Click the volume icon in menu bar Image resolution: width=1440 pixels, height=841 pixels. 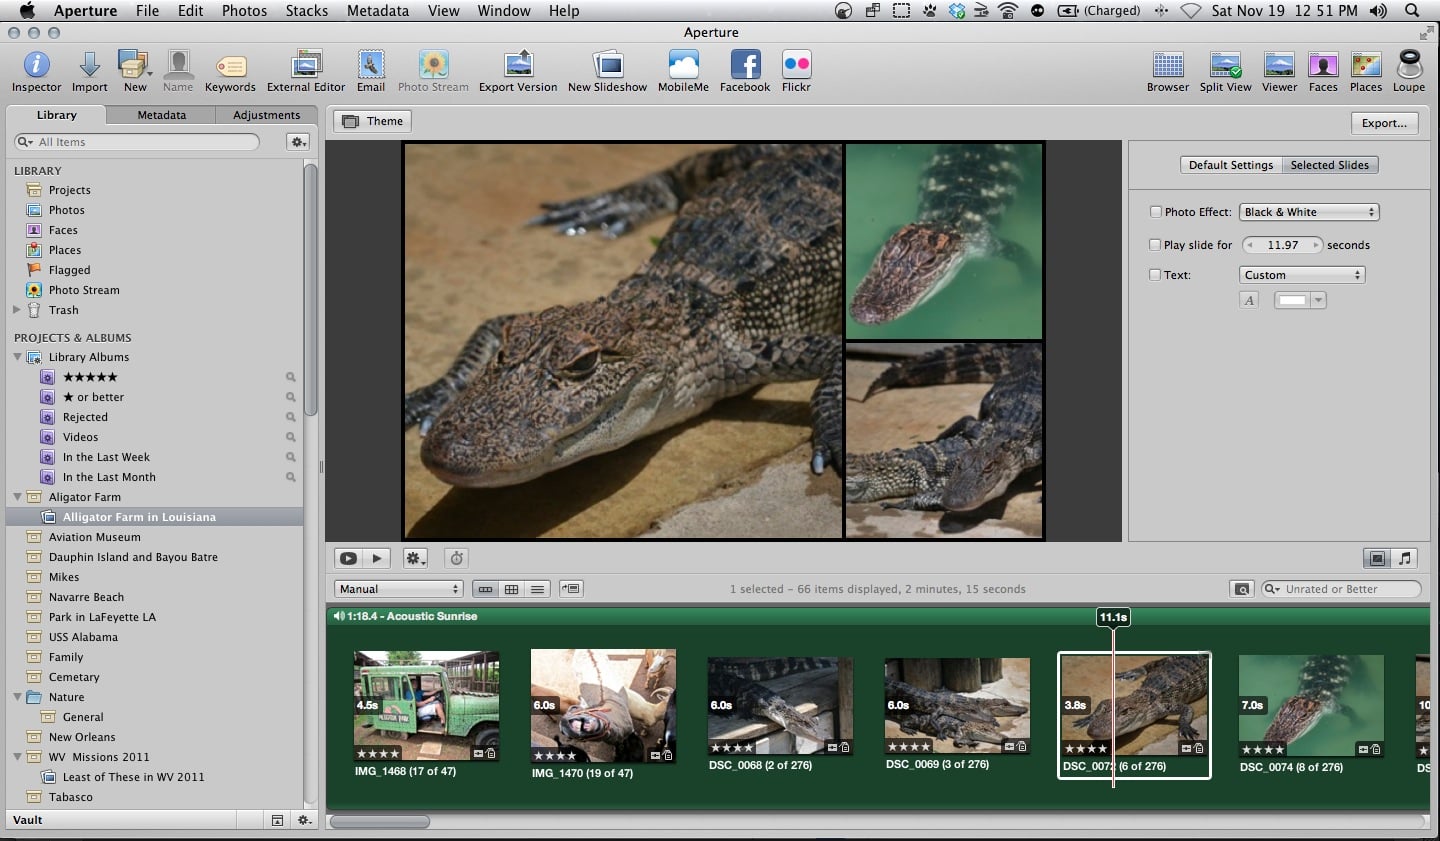click(1378, 11)
